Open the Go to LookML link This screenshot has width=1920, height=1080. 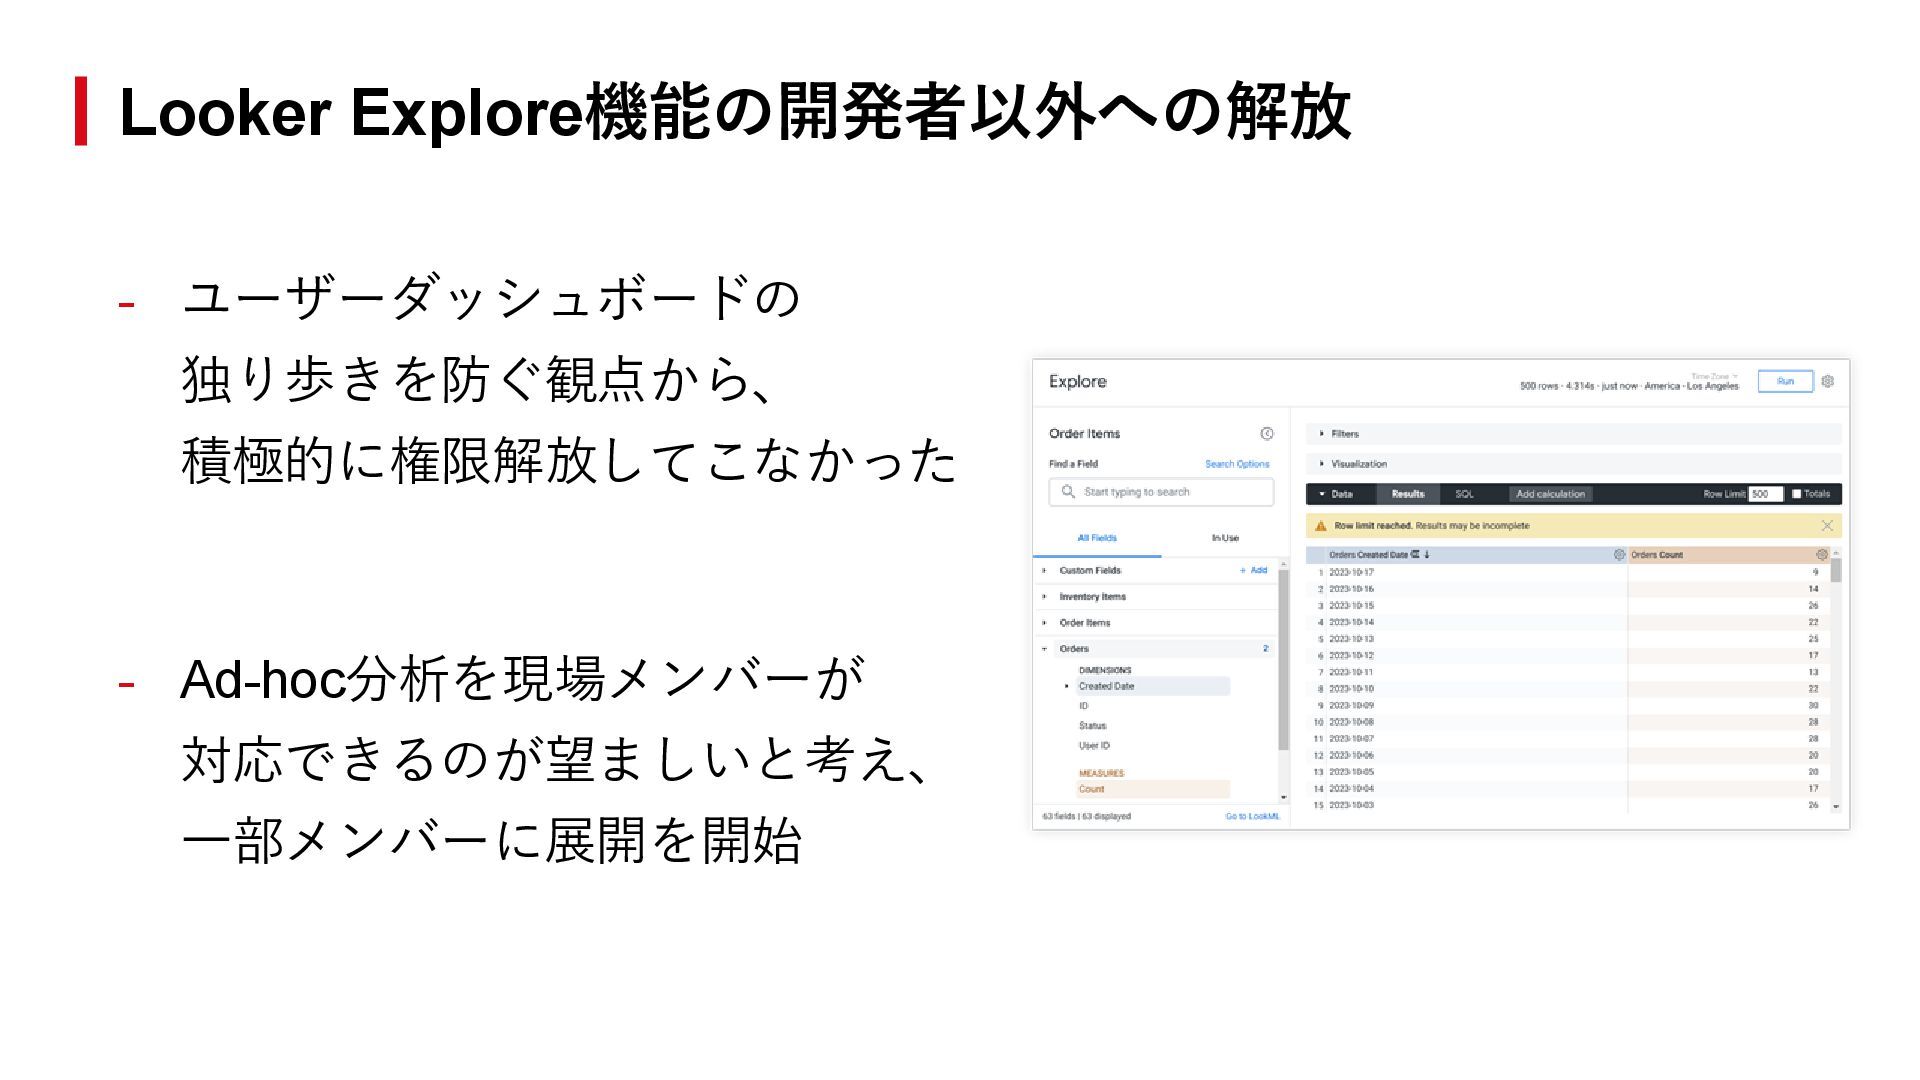point(1252,817)
